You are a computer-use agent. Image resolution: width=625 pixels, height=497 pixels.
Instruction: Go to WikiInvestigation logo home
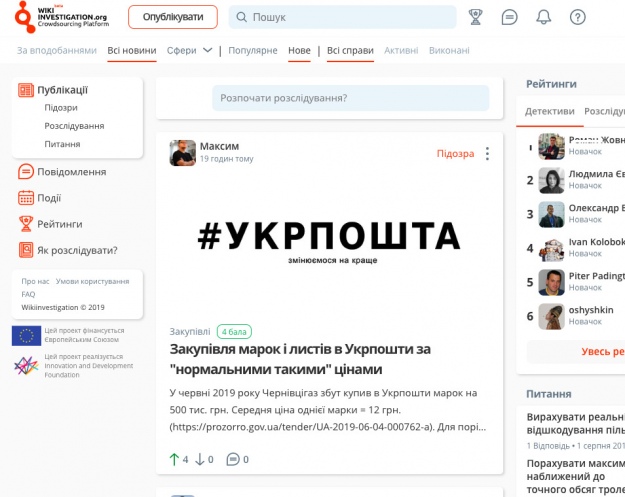(x=61, y=17)
